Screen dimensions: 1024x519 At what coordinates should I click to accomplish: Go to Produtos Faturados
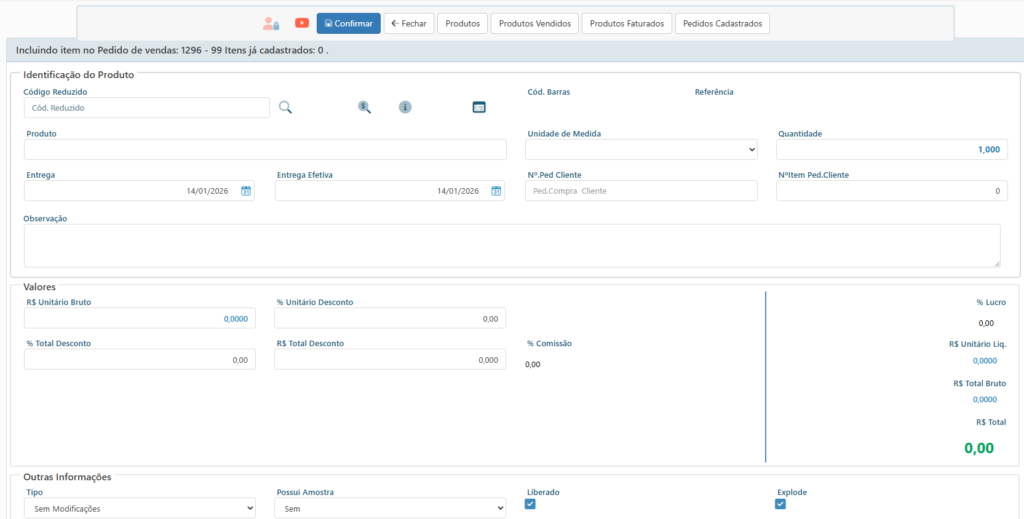pyautogui.click(x=627, y=23)
